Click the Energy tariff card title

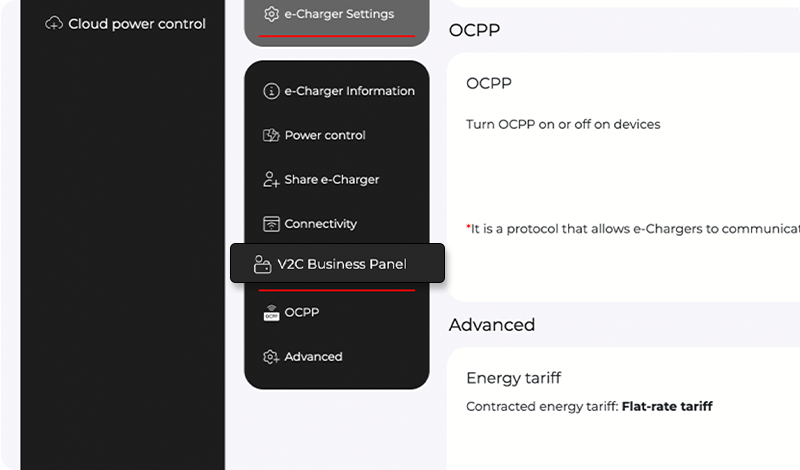point(514,378)
